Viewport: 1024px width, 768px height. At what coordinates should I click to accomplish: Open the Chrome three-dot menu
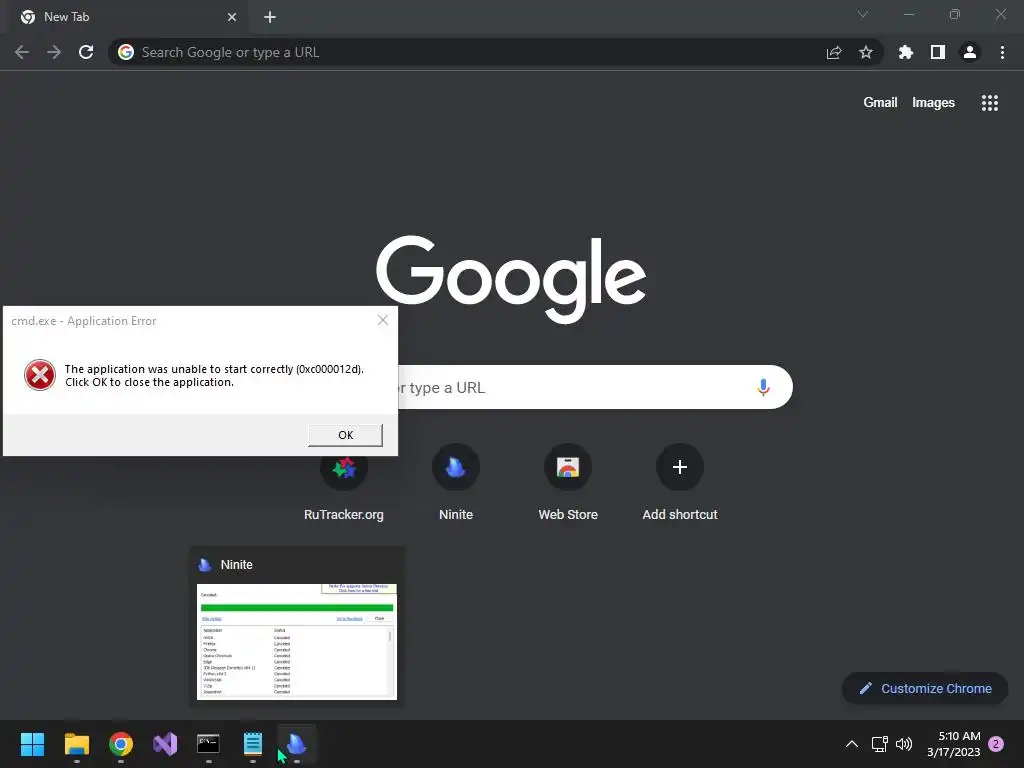[x=1002, y=52]
